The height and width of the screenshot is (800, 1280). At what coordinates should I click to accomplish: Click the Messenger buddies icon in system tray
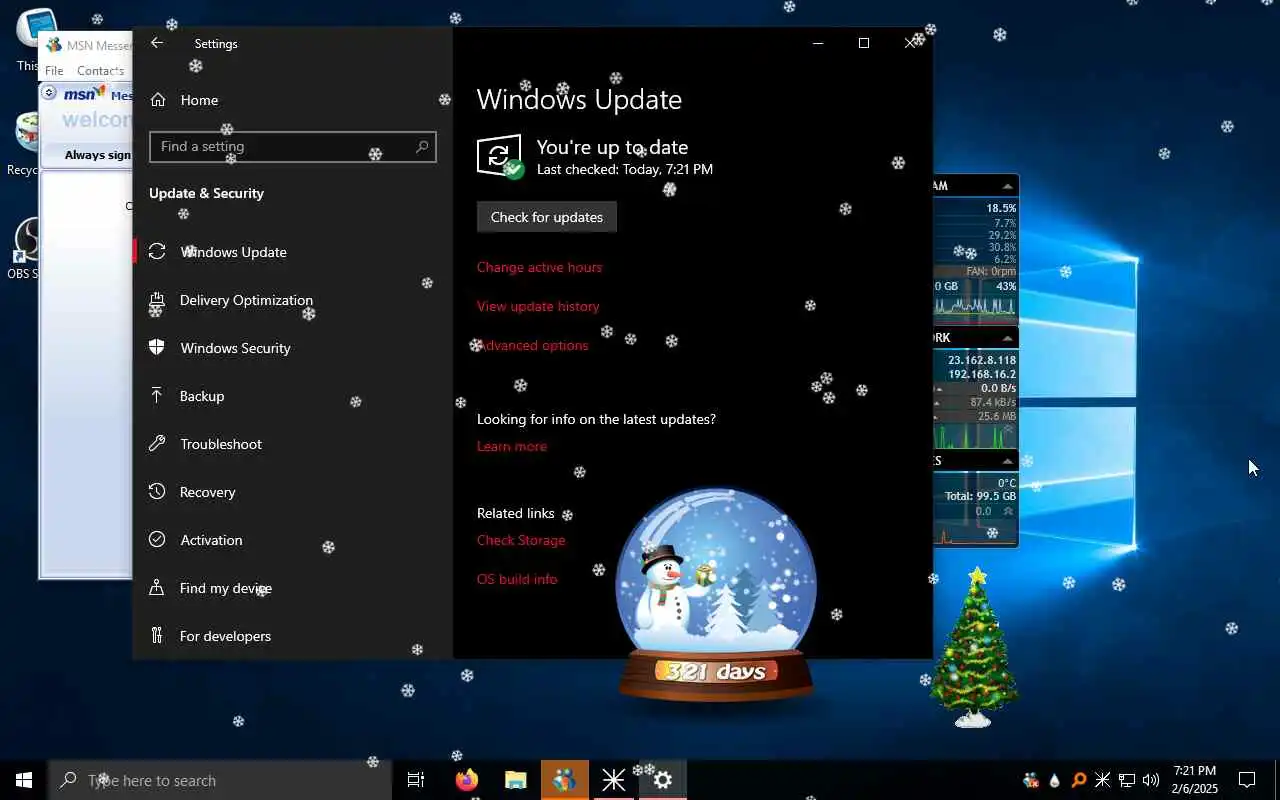click(1031, 780)
